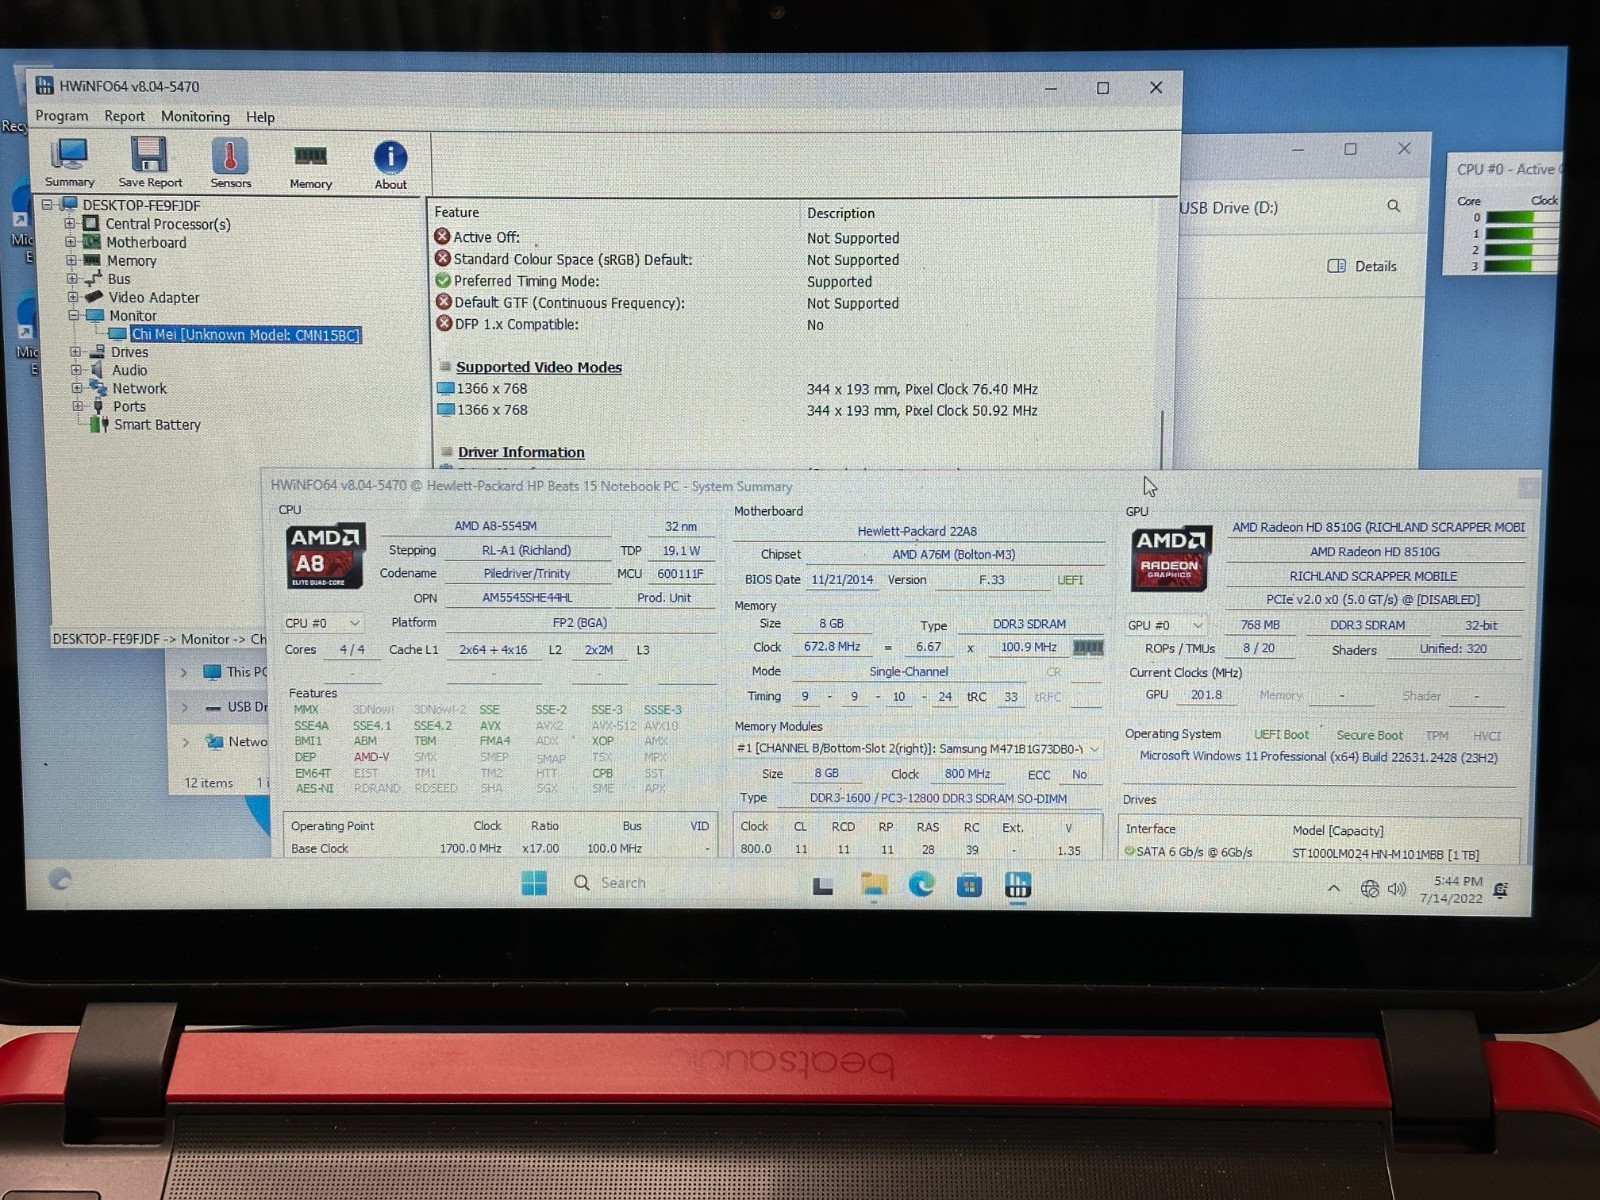Open the Report menu

(x=124, y=116)
